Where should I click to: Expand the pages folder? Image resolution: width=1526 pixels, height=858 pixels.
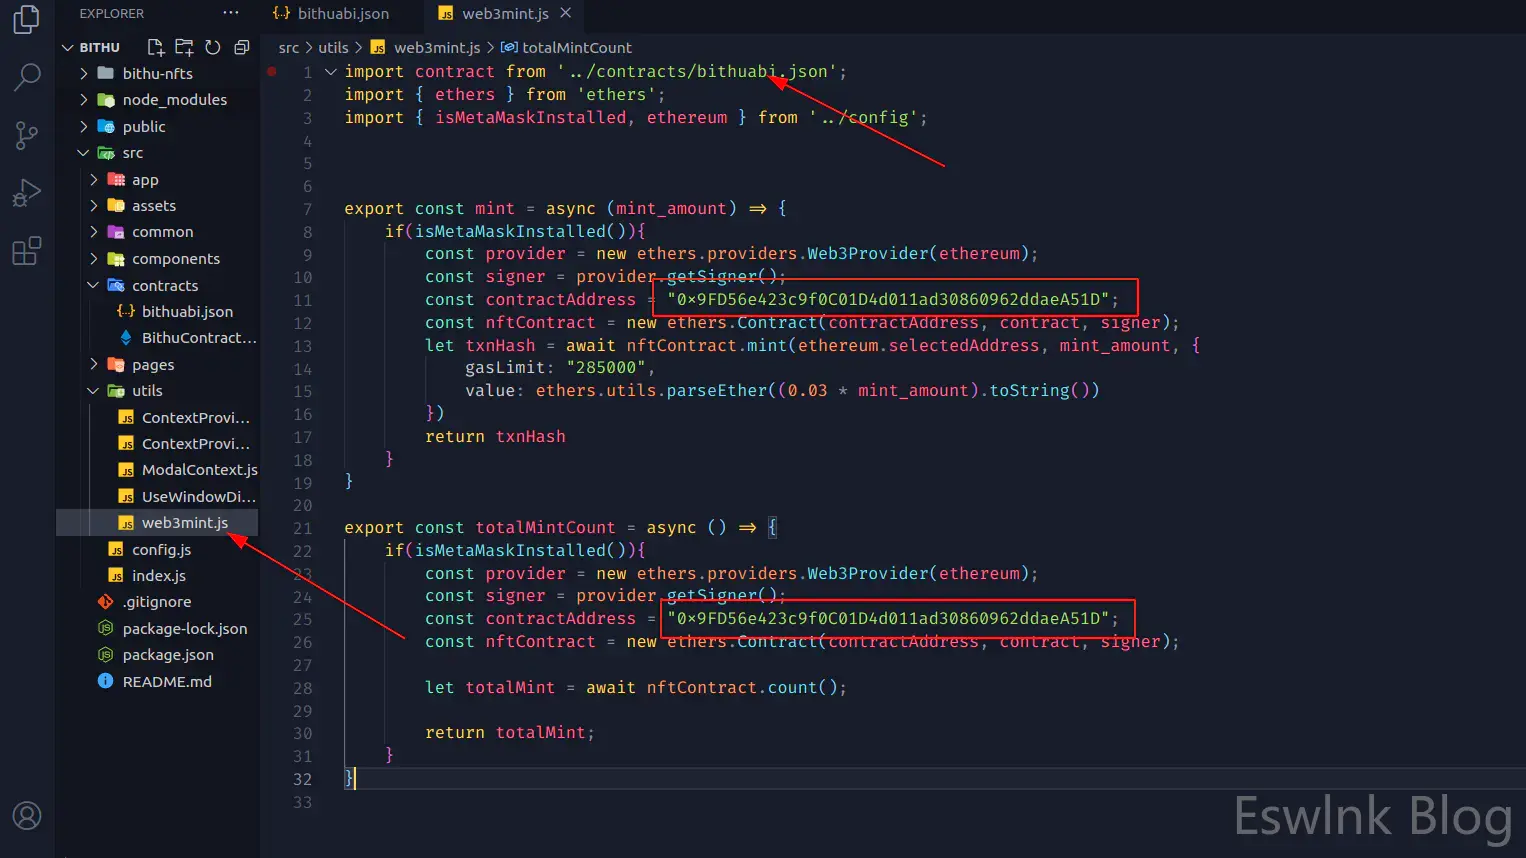click(x=152, y=365)
